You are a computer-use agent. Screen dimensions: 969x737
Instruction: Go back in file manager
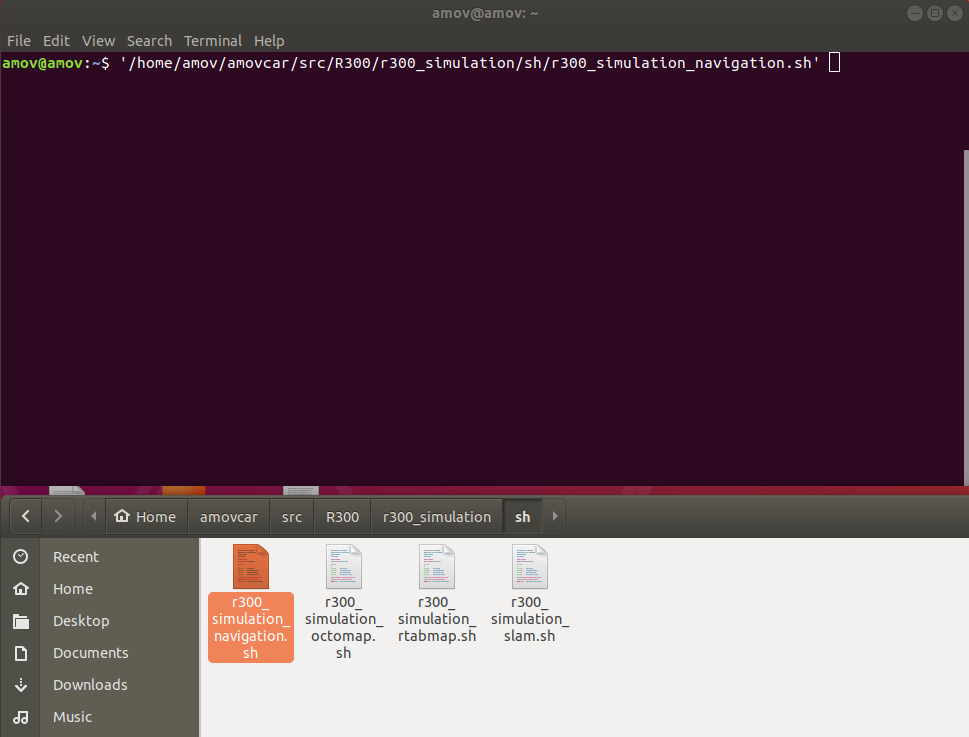26,516
